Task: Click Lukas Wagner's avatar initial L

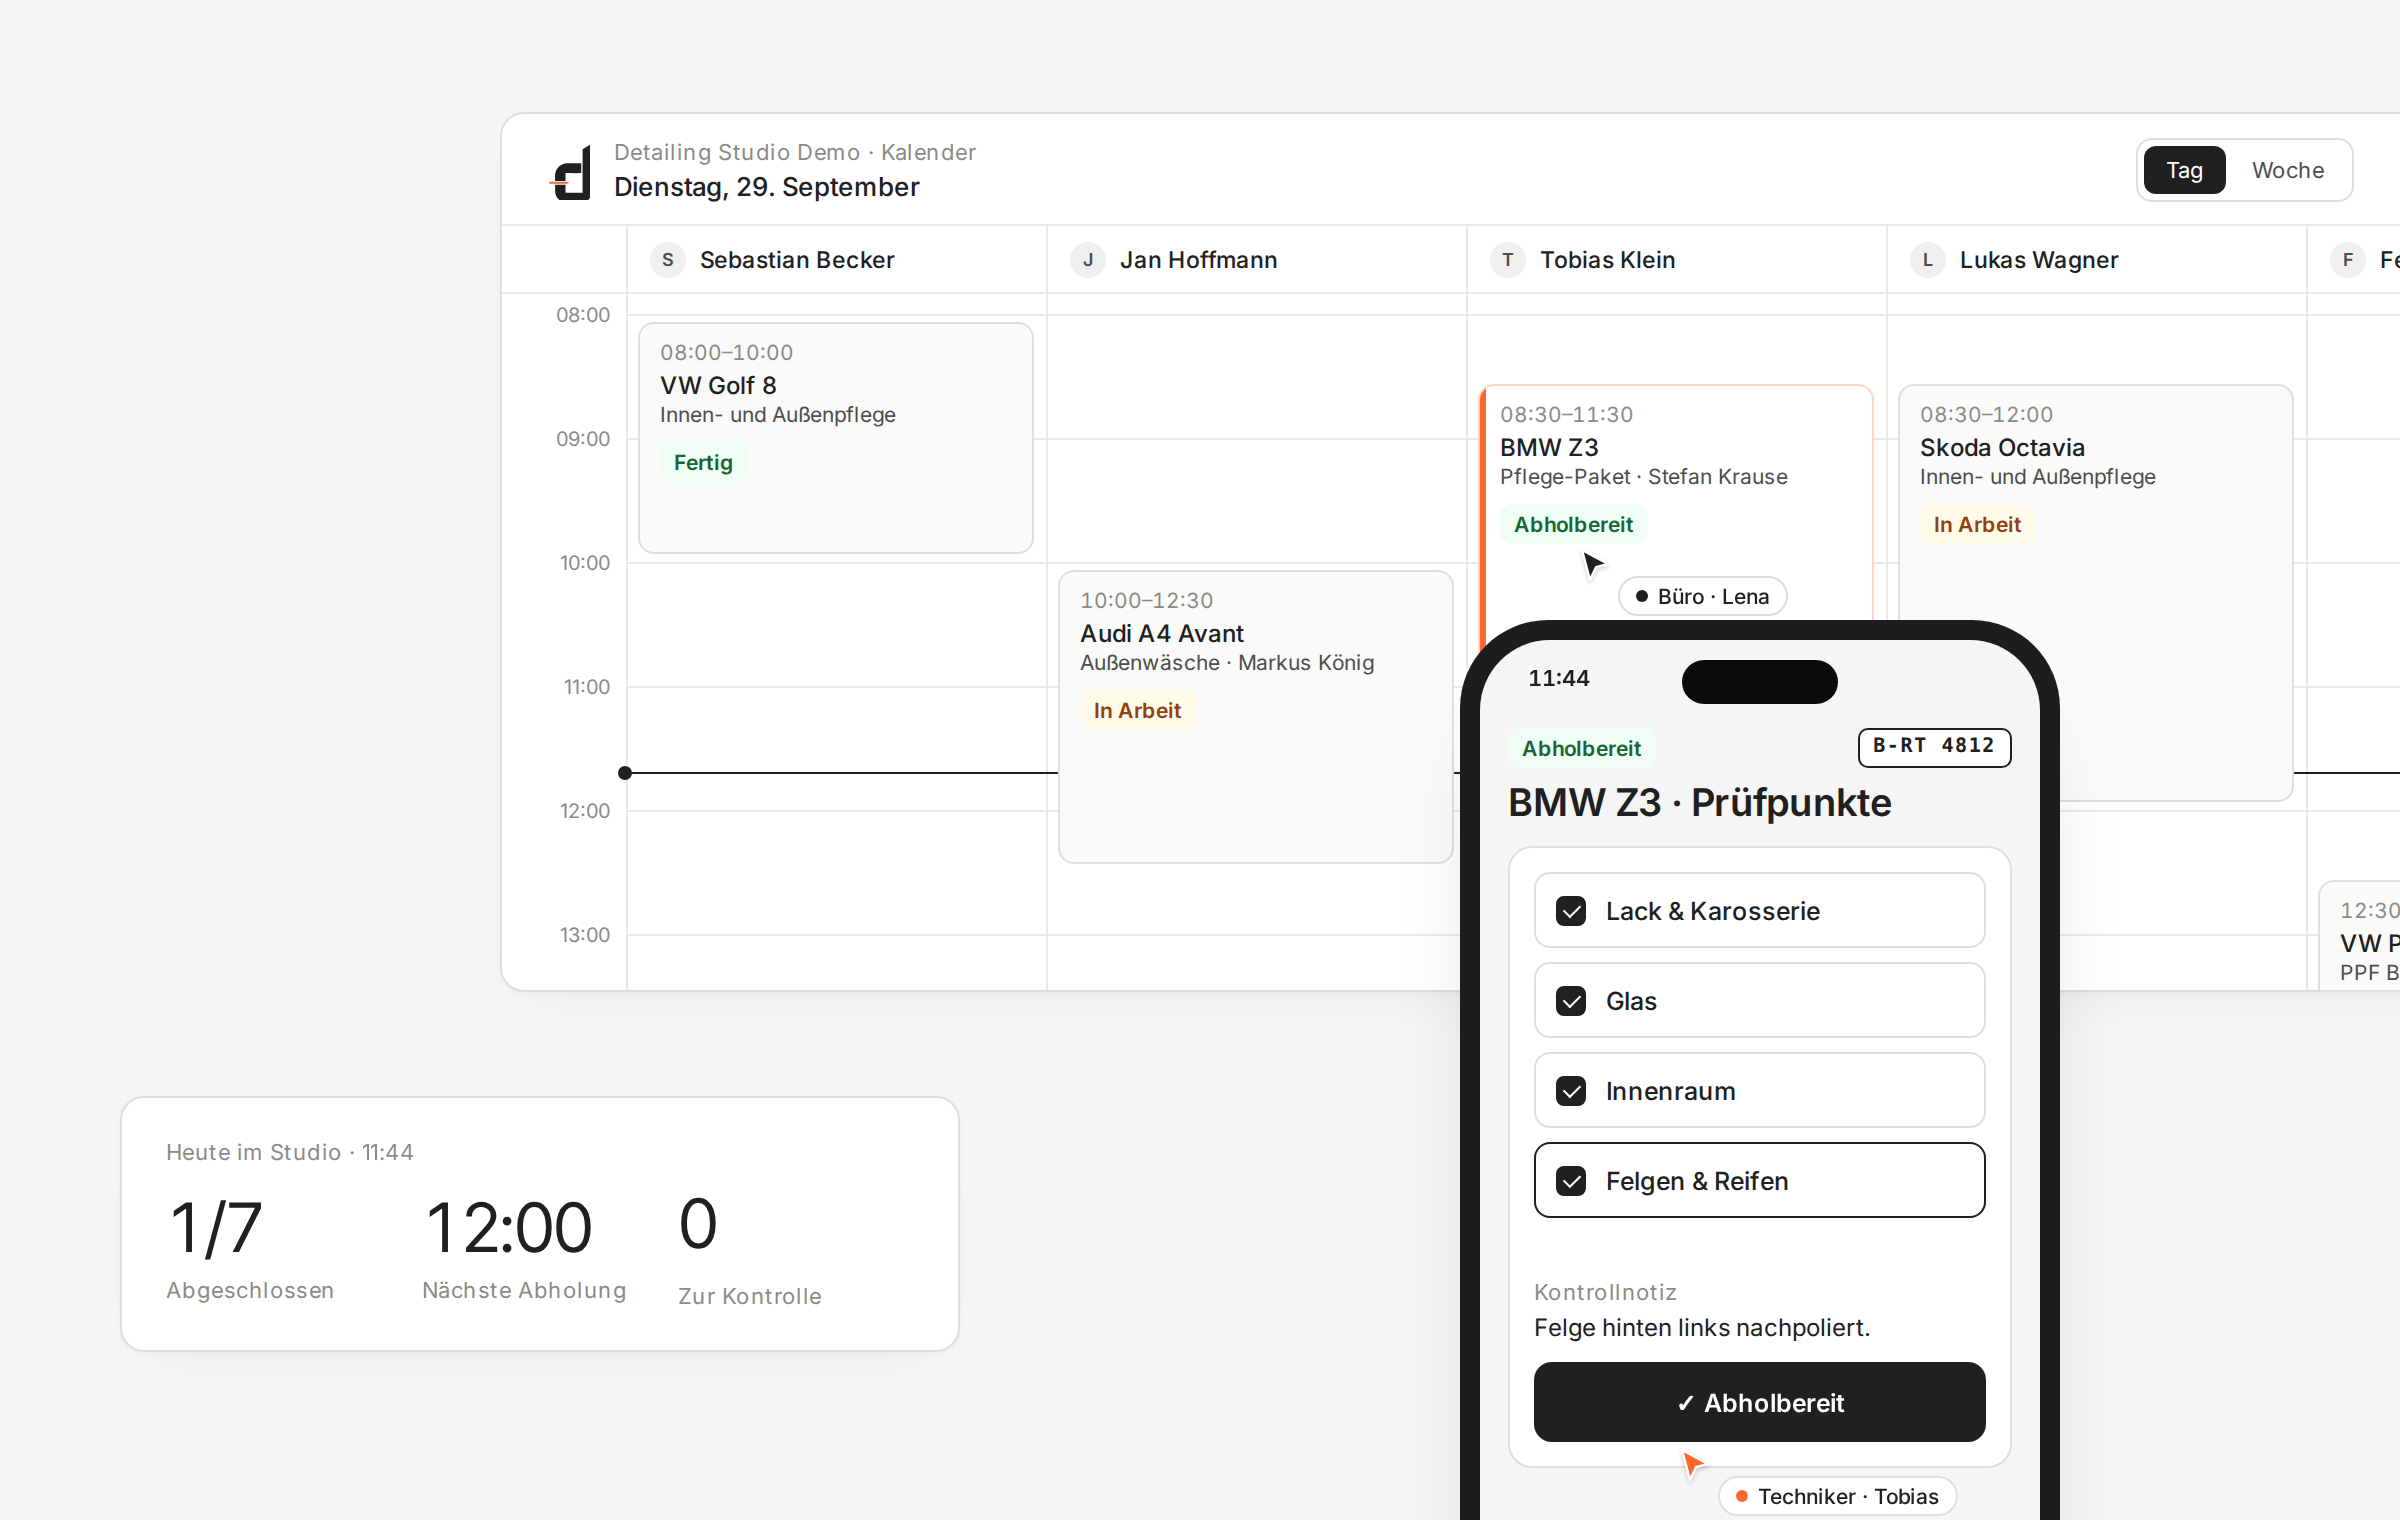Action: coord(1928,260)
